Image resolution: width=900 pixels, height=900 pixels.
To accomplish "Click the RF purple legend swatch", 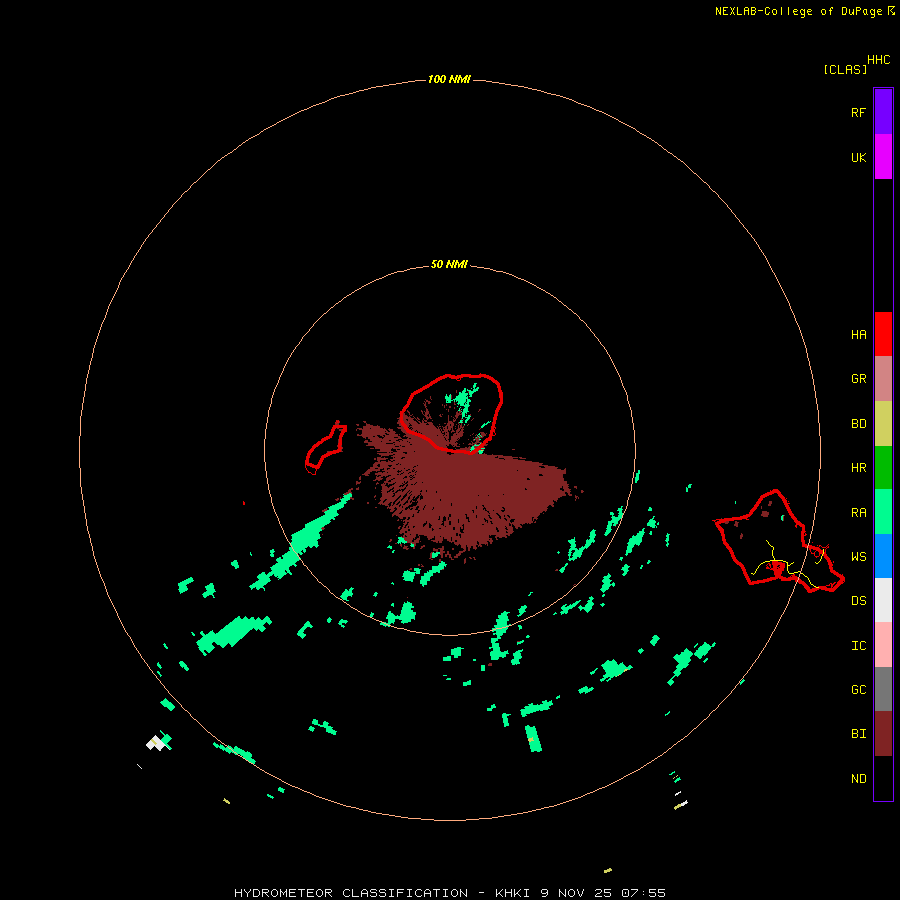I will point(883,112).
